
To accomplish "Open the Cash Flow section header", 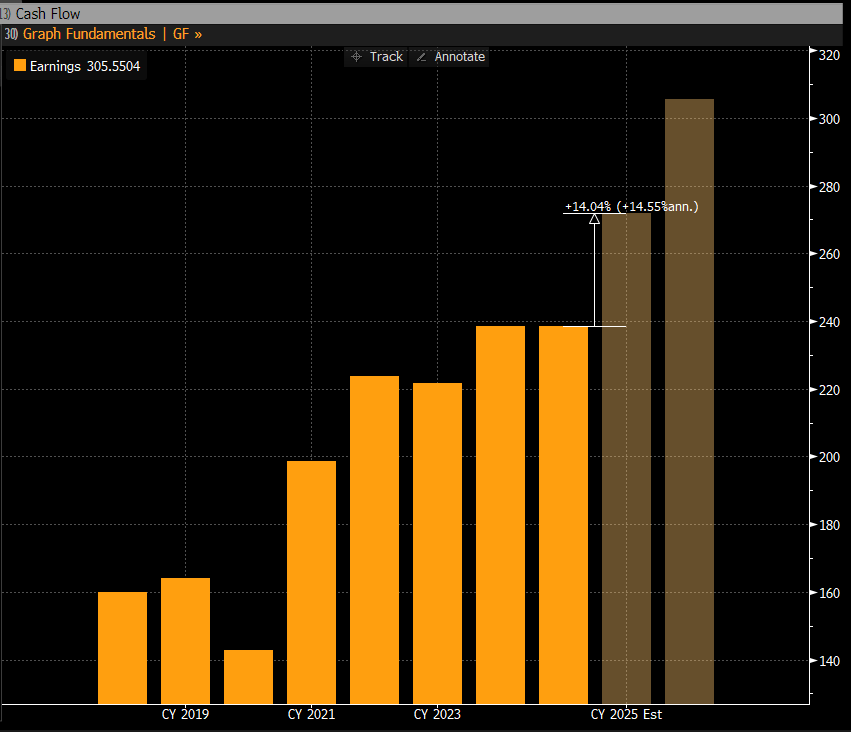I will 48,14.
